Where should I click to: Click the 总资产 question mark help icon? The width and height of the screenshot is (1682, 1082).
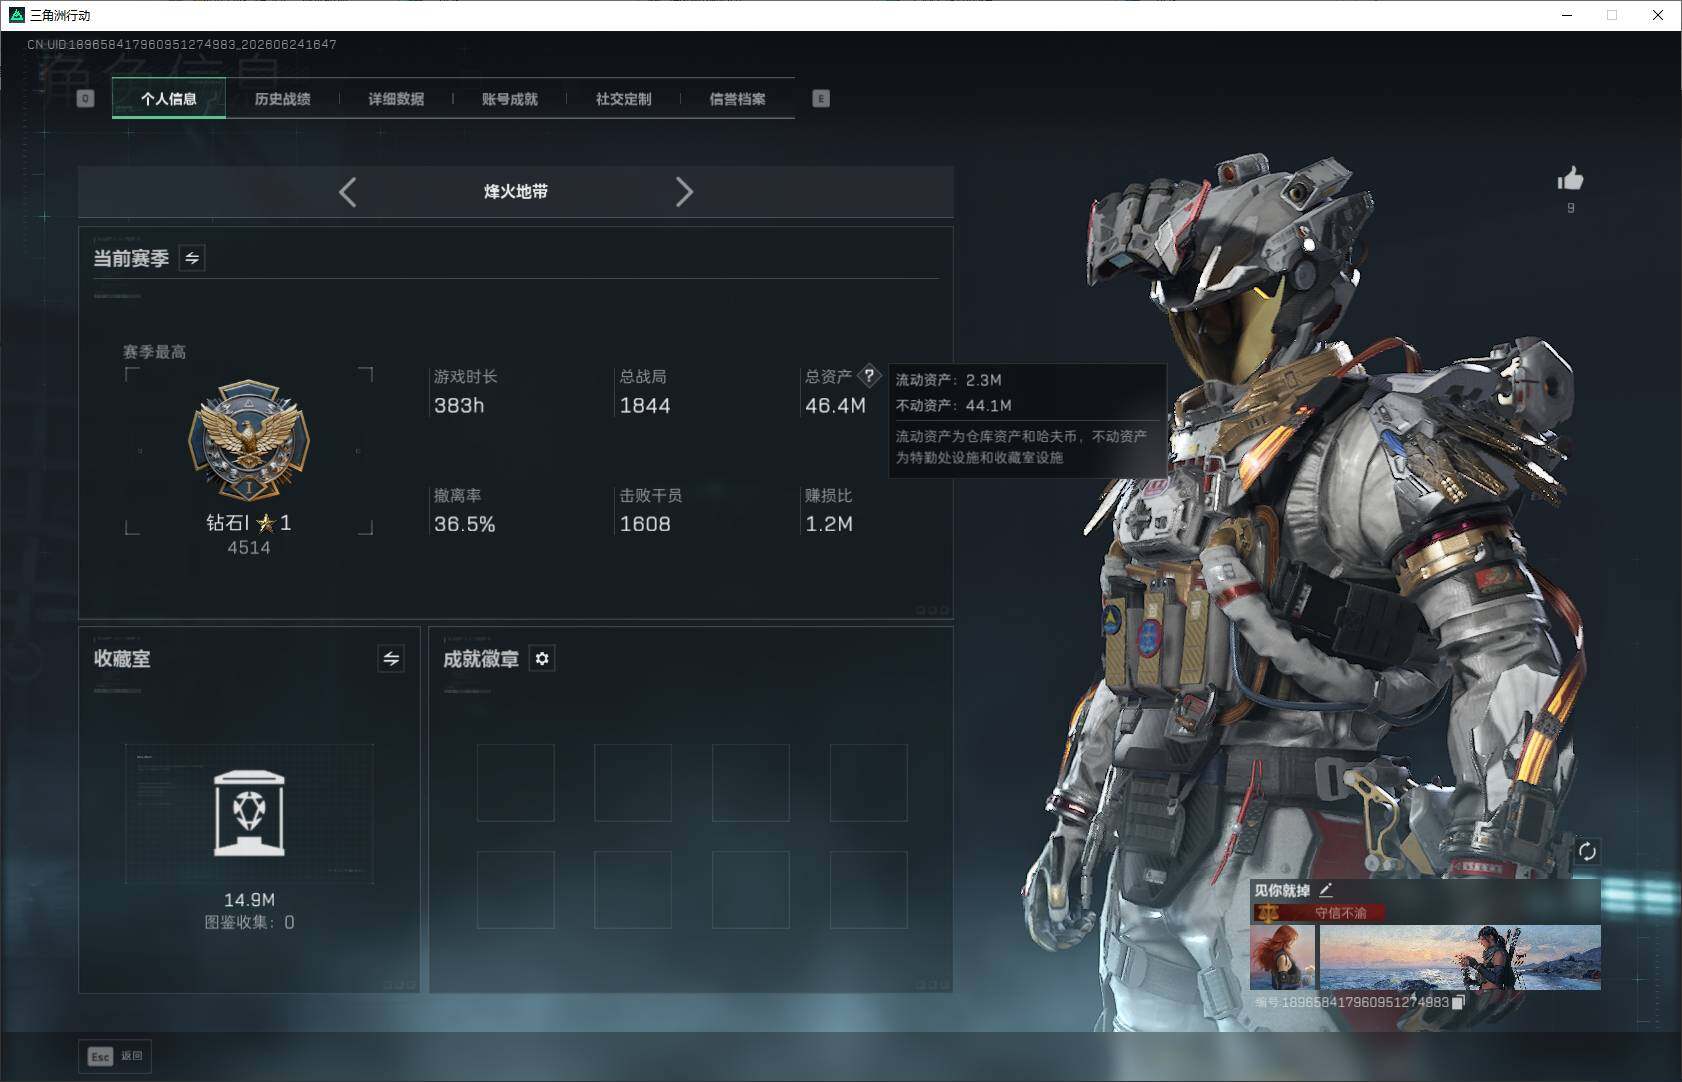tap(869, 376)
